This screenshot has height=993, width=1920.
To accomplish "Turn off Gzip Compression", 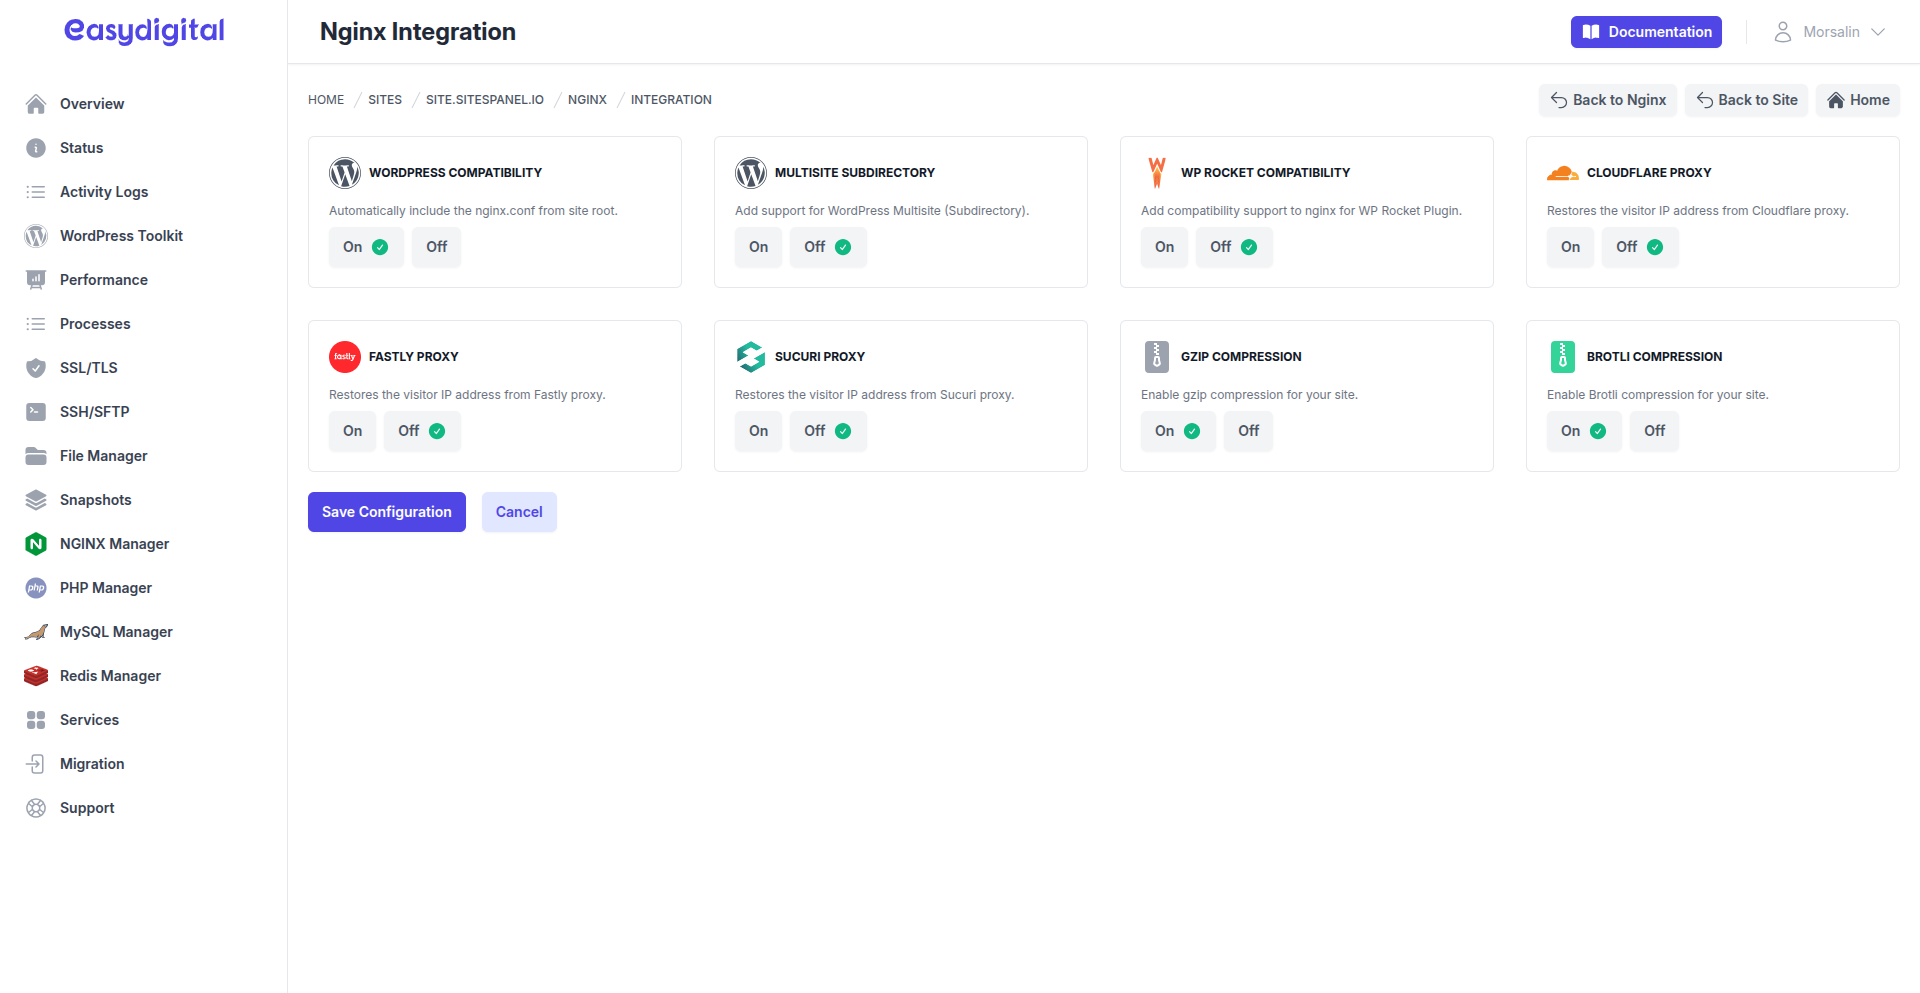I will (1248, 430).
